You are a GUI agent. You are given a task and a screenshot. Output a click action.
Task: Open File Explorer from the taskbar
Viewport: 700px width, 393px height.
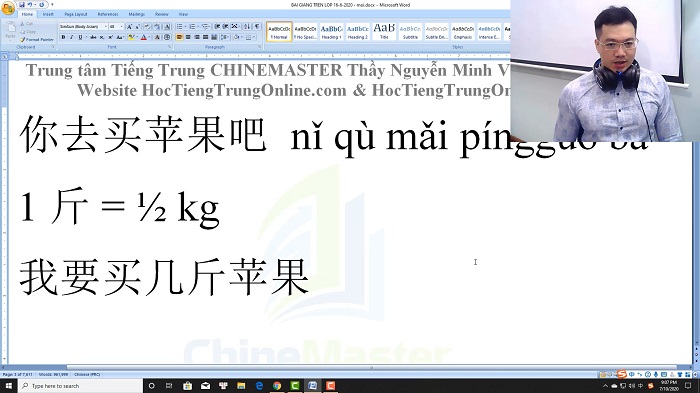pos(241,385)
